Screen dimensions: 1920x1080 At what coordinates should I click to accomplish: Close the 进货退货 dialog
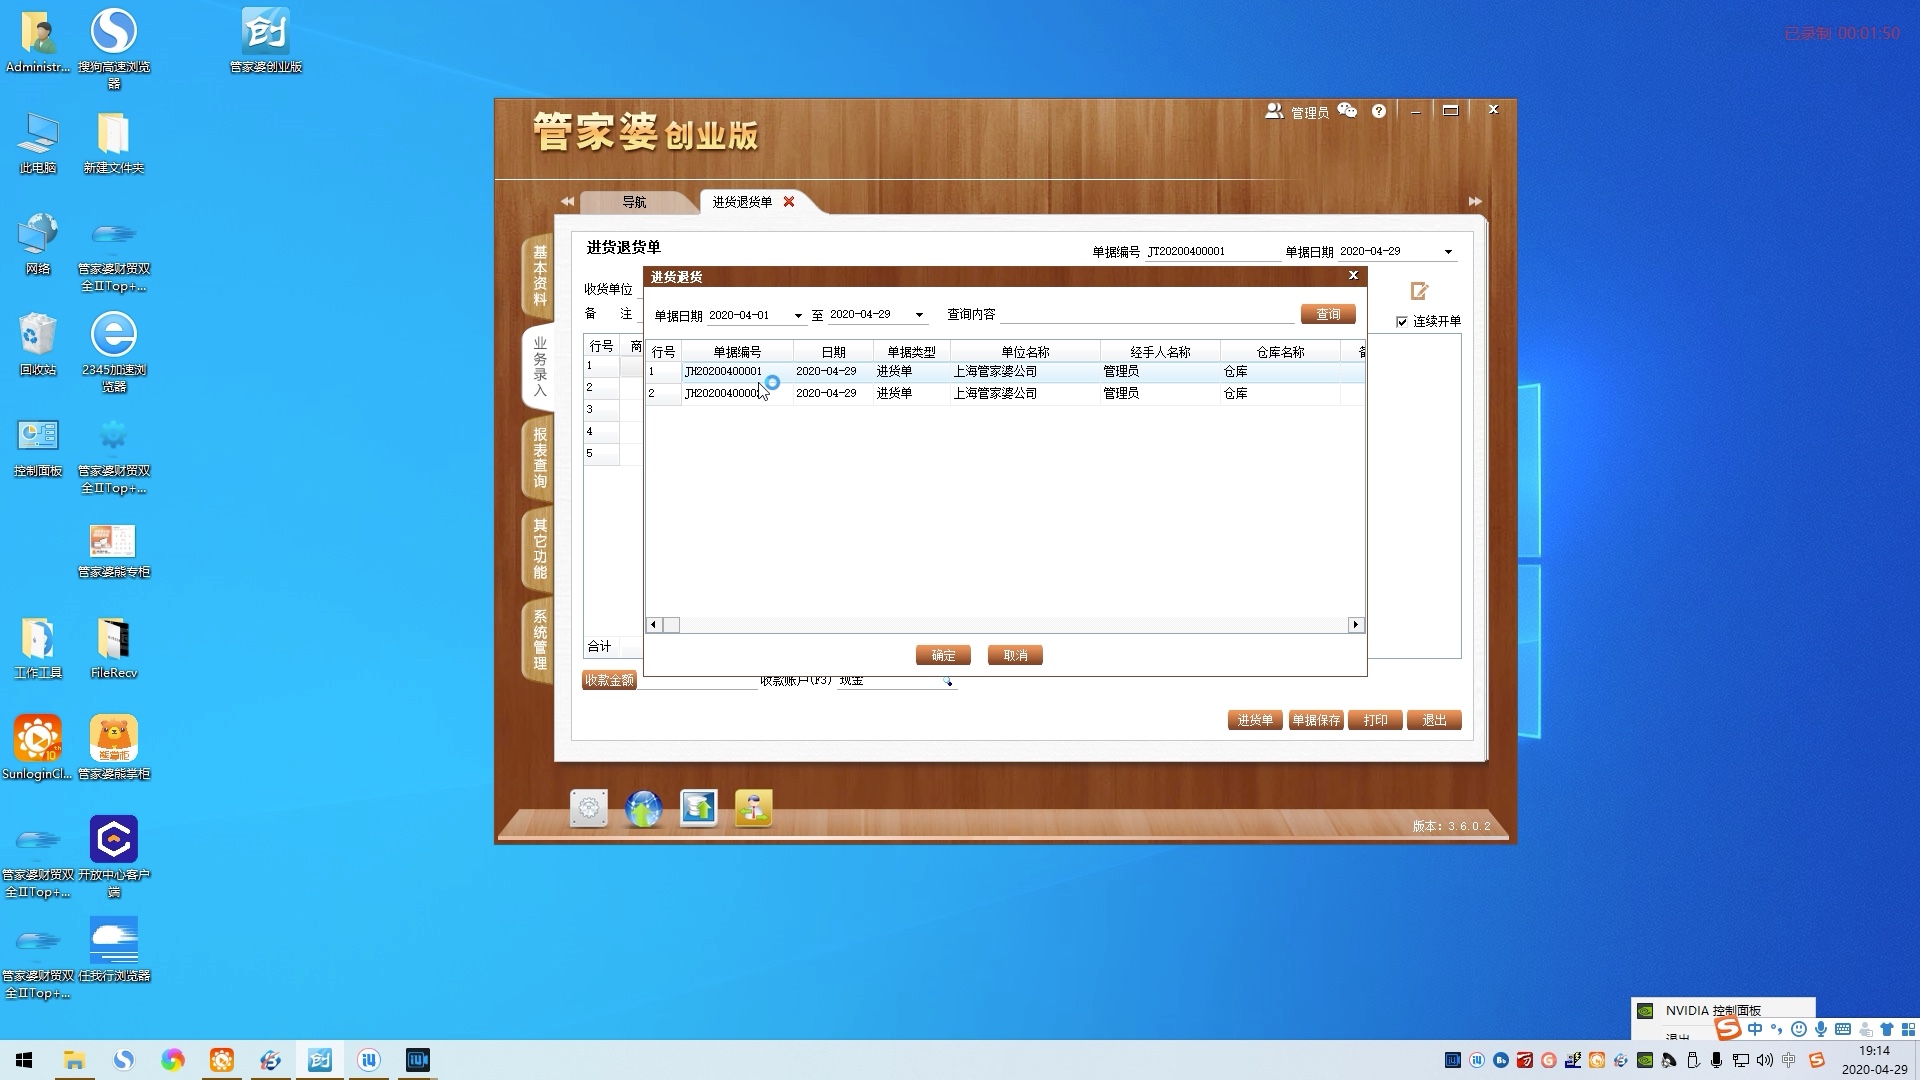[1353, 275]
